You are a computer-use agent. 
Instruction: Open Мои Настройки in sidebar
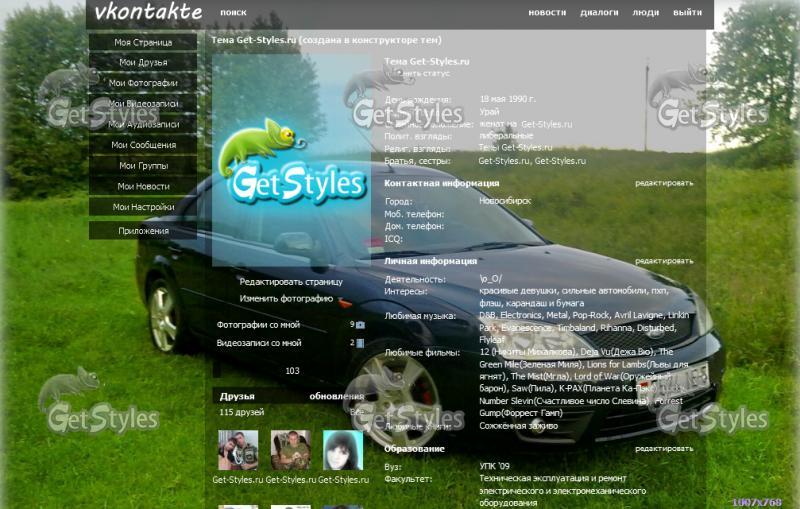pos(143,207)
